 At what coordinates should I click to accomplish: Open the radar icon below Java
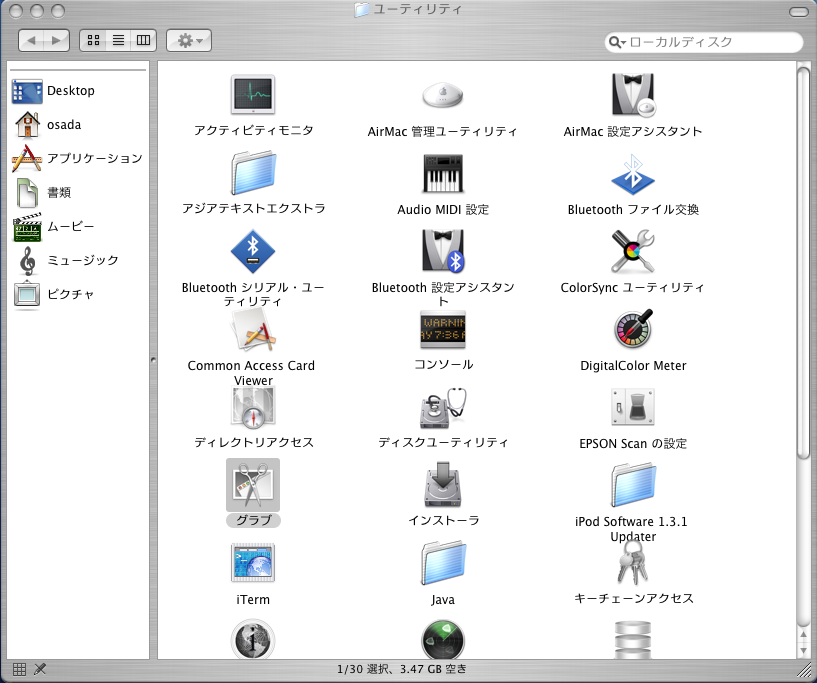click(442, 639)
